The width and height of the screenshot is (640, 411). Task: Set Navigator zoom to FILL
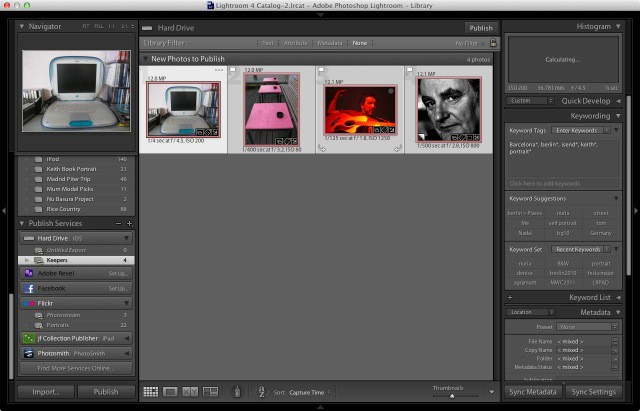click(99, 26)
